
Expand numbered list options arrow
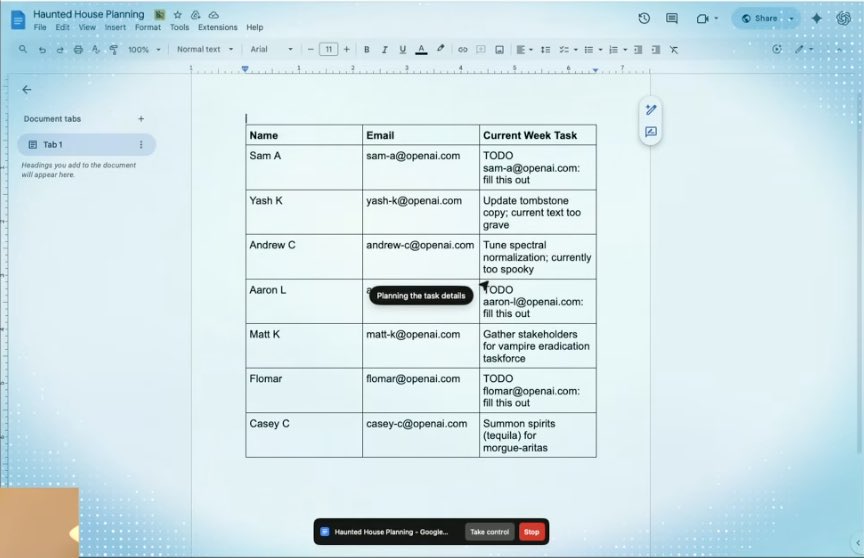click(625, 50)
